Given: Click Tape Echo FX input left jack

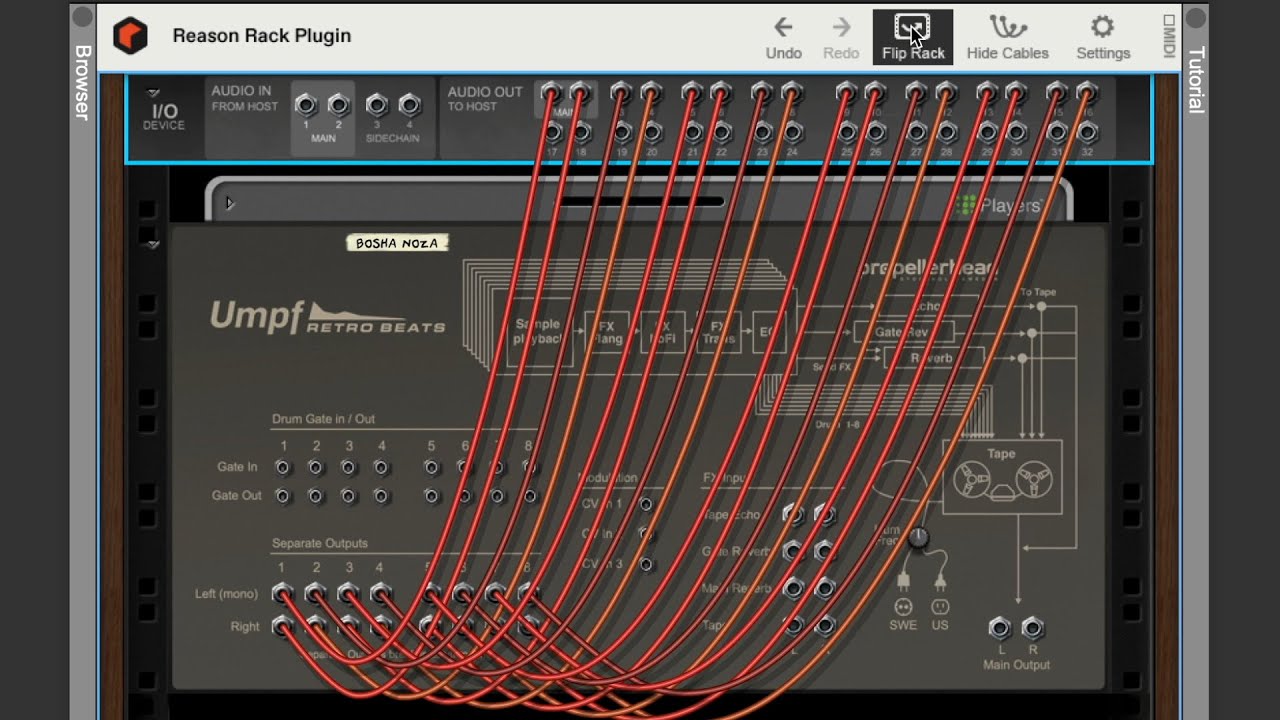Looking at the screenshot, I should pos(793,515).
